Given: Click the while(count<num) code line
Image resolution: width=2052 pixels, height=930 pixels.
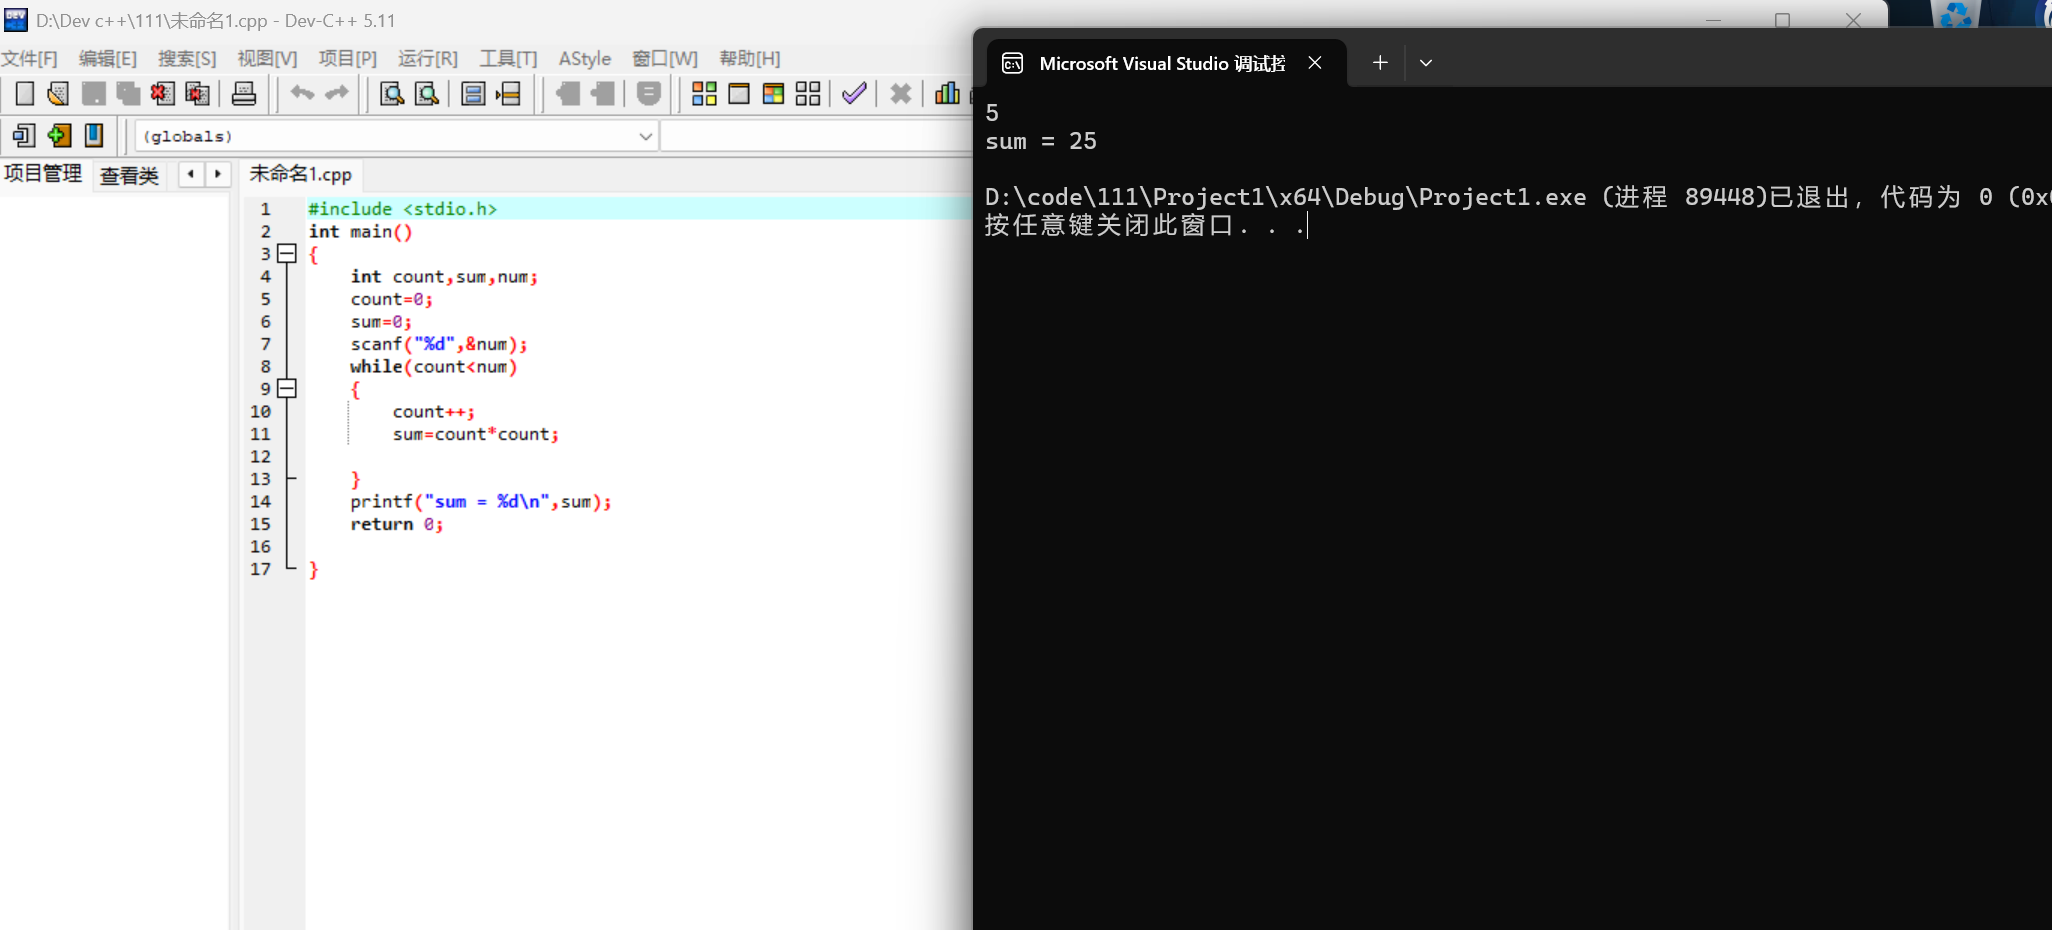Looking at the screenshot, I should click(433, 367).
